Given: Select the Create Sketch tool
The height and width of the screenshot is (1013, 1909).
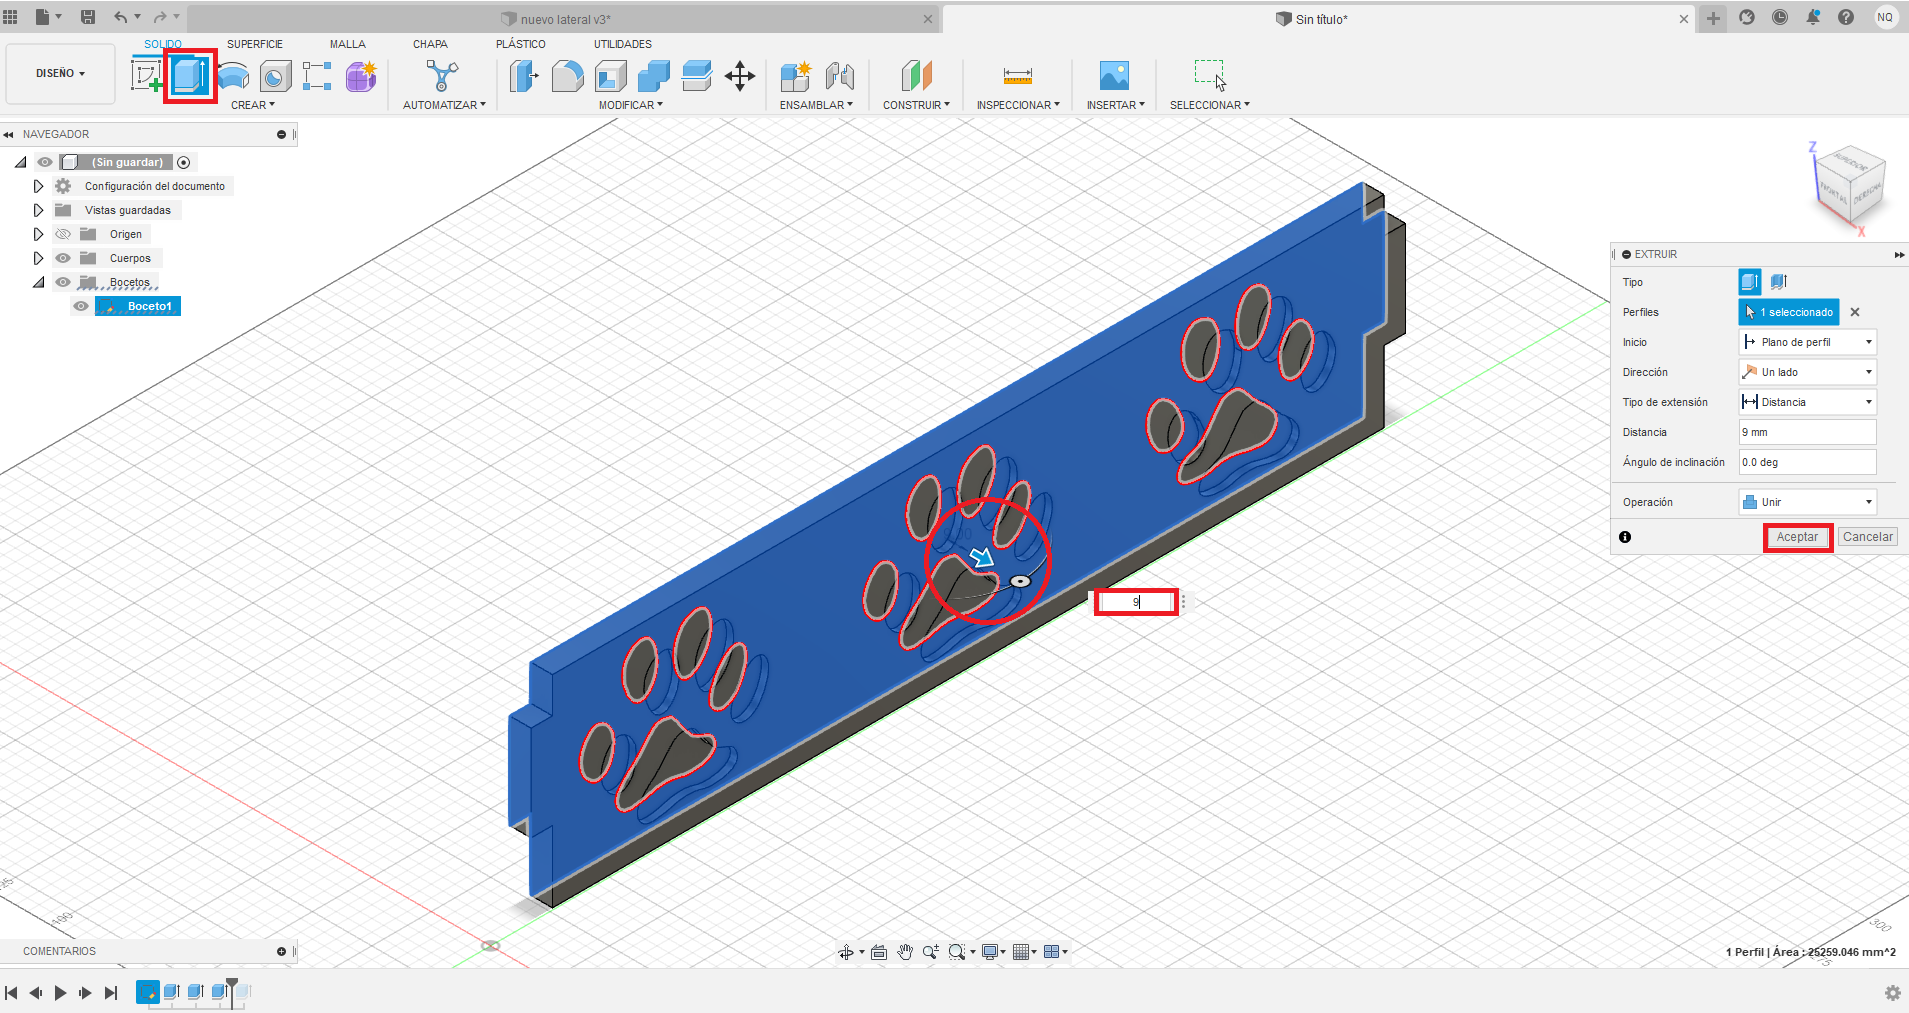Looking at the screenshot, I should pyautogui.click(x=146, y=76).
